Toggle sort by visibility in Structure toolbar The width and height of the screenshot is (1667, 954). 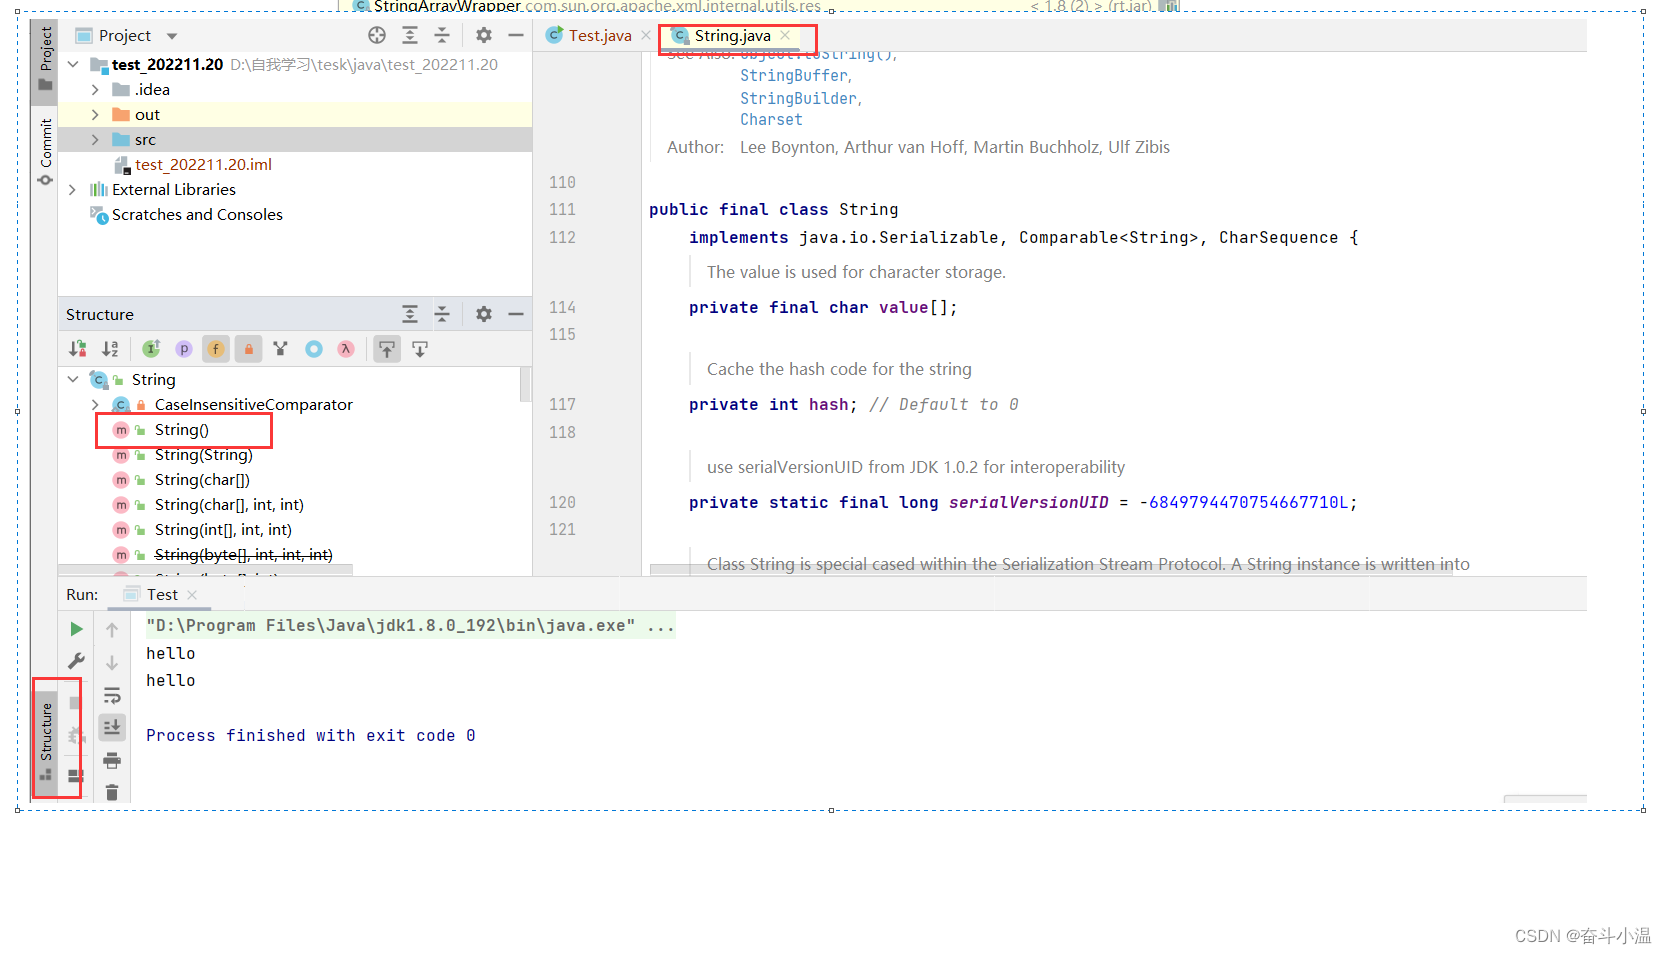(77, 349)
